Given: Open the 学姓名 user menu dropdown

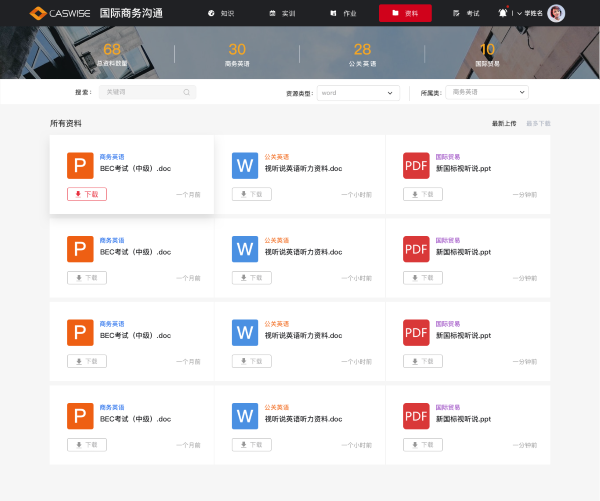Looking at the screenshot, I should pos(530,13).
